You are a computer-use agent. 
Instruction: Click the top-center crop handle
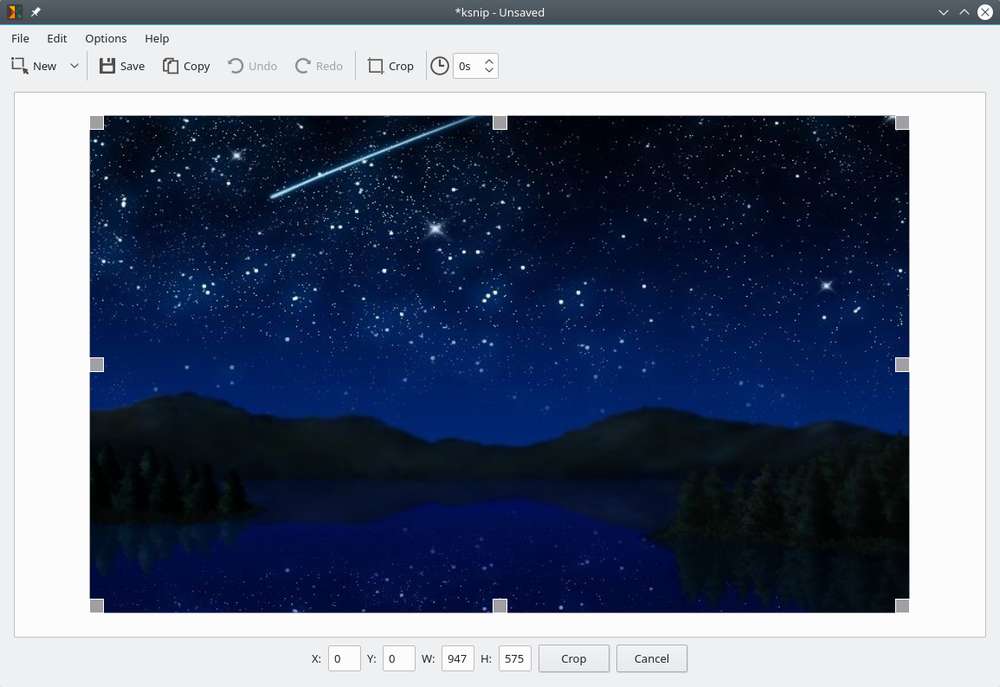[500, 122]
